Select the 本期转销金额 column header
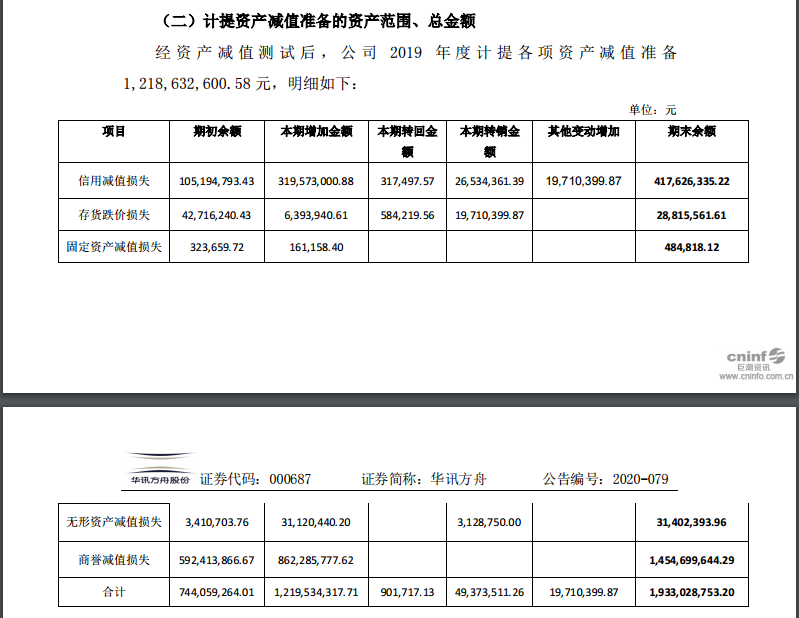The height and width of the screenshot is (618, 799). (490, 141)
